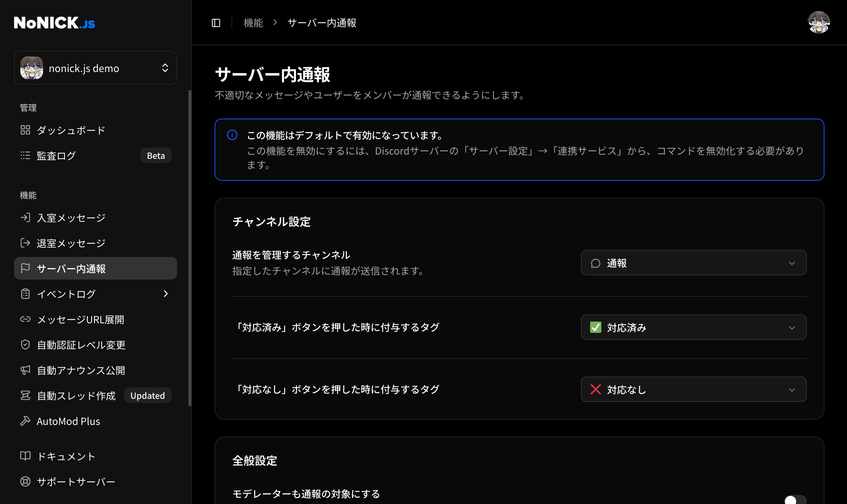Click the join message arrow icon
This screenshot has height=504, width=847.
point(26,218)
